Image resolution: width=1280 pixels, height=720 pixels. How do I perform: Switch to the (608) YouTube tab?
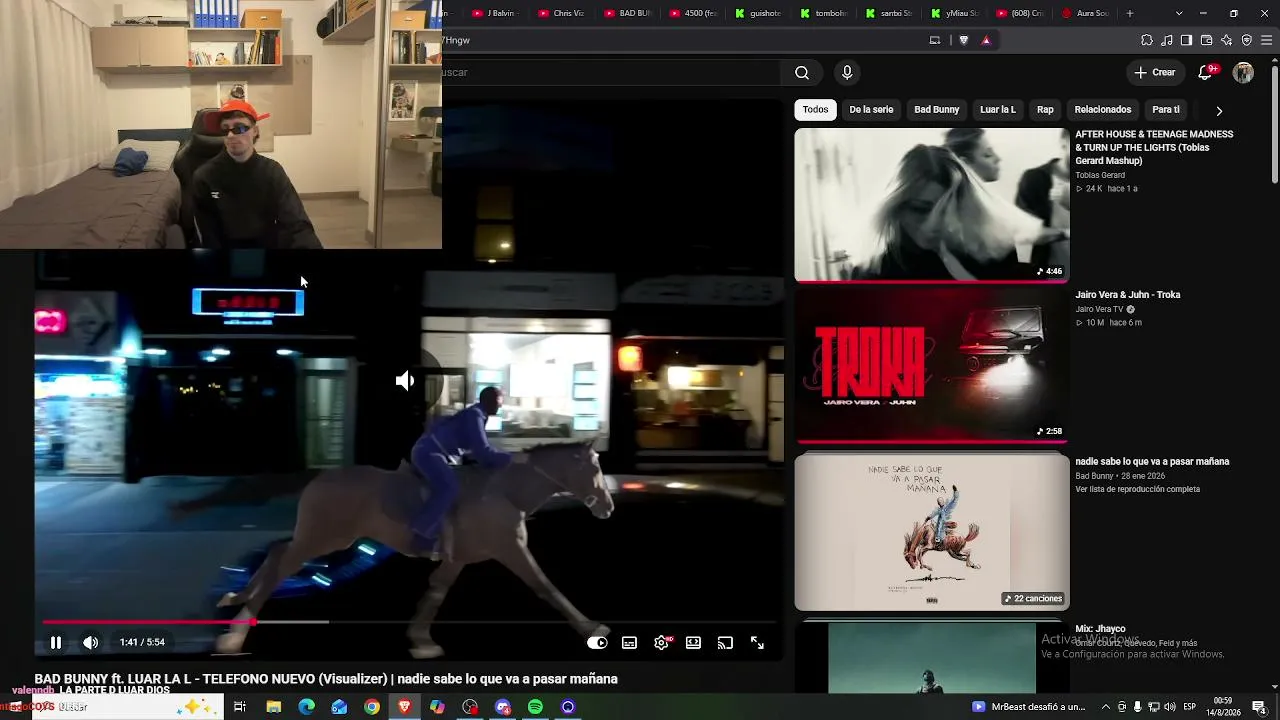(1021, 13)
